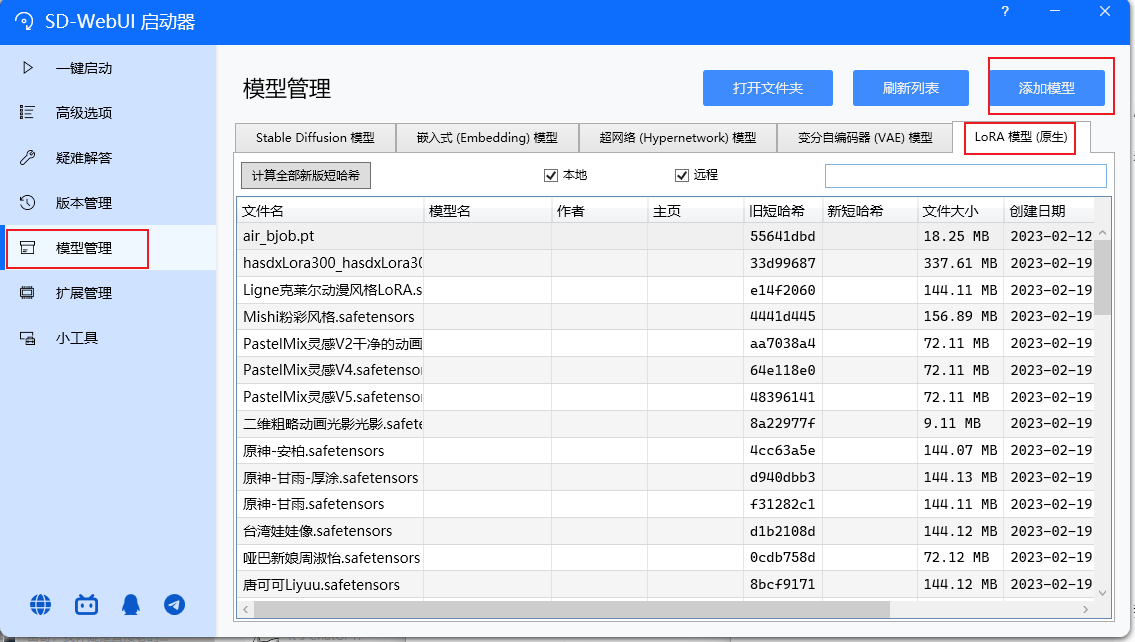The height and width of the screenshot is (642, 1135).
Task: Select the hasdxLora300 file row
Action: (x=665, y=263)
